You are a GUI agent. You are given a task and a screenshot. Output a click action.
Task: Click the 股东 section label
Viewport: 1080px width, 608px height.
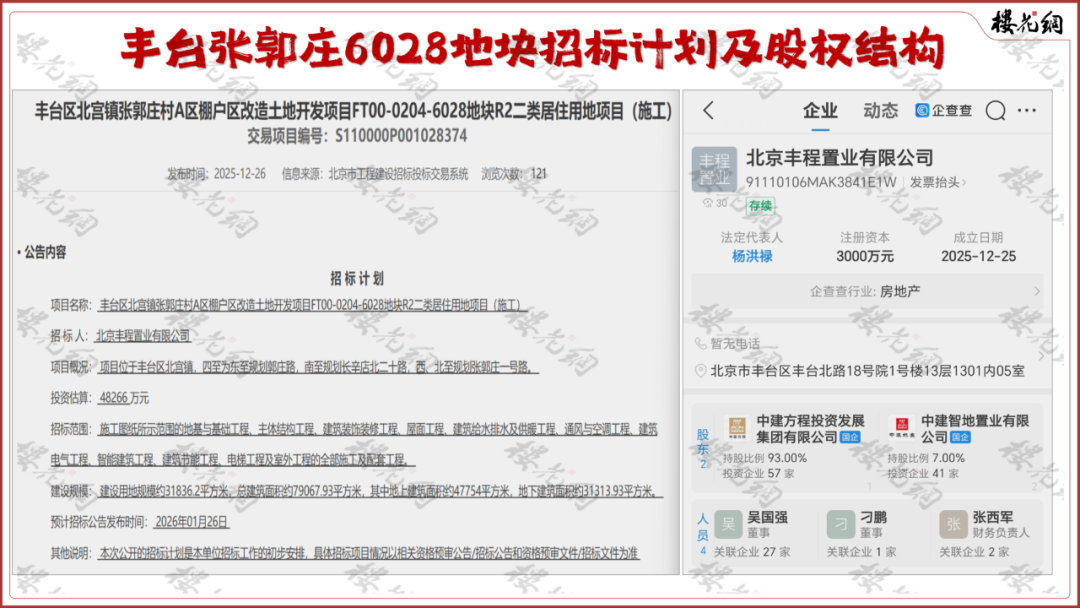click(703, 442)
